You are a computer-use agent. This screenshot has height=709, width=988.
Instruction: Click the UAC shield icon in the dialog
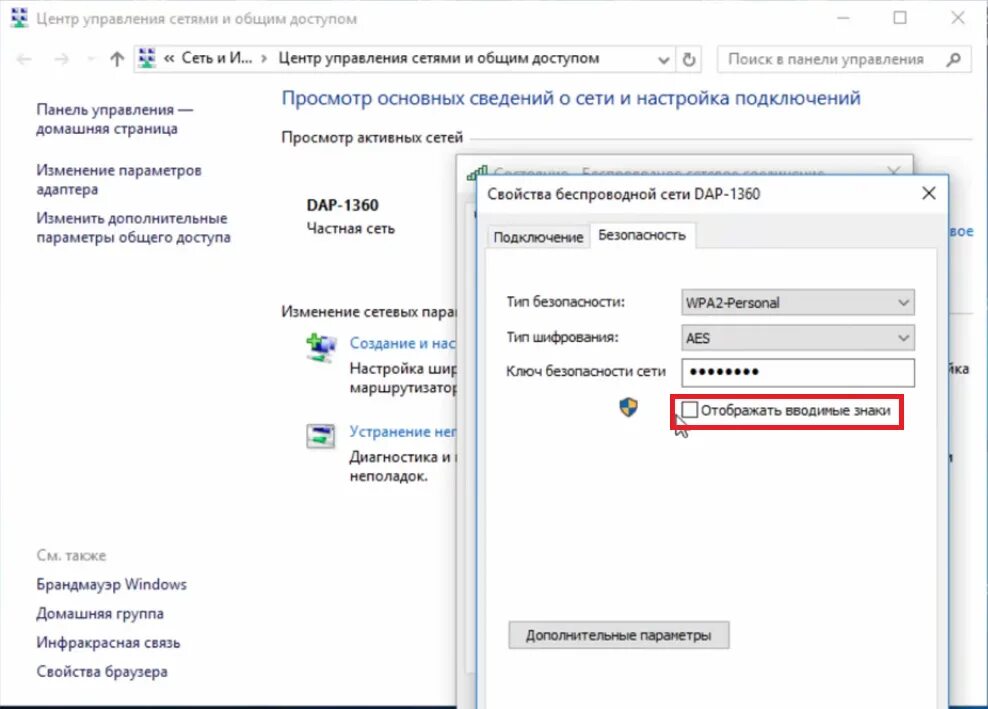coord(628,407)
